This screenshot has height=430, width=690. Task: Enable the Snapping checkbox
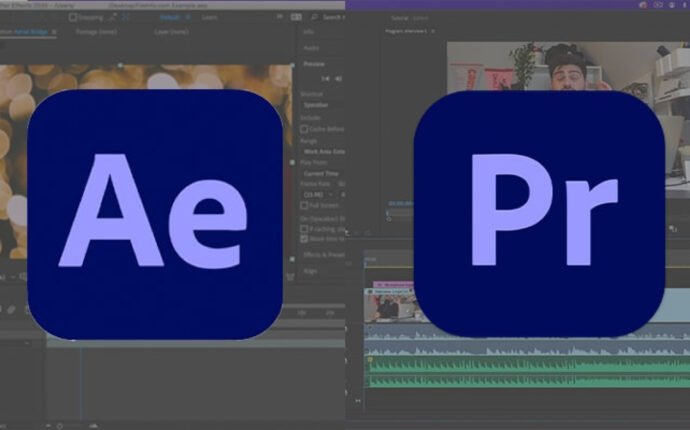tap(74, 17)
